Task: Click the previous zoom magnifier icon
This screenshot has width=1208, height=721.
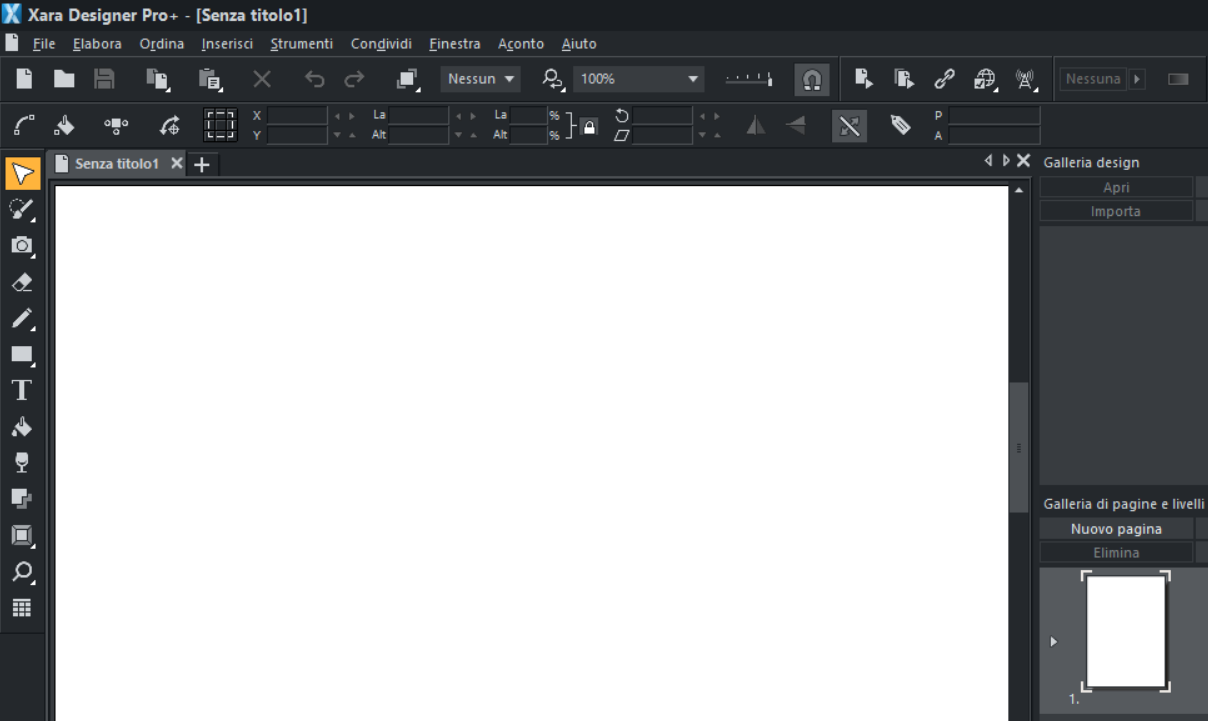Action: (553, 79)
